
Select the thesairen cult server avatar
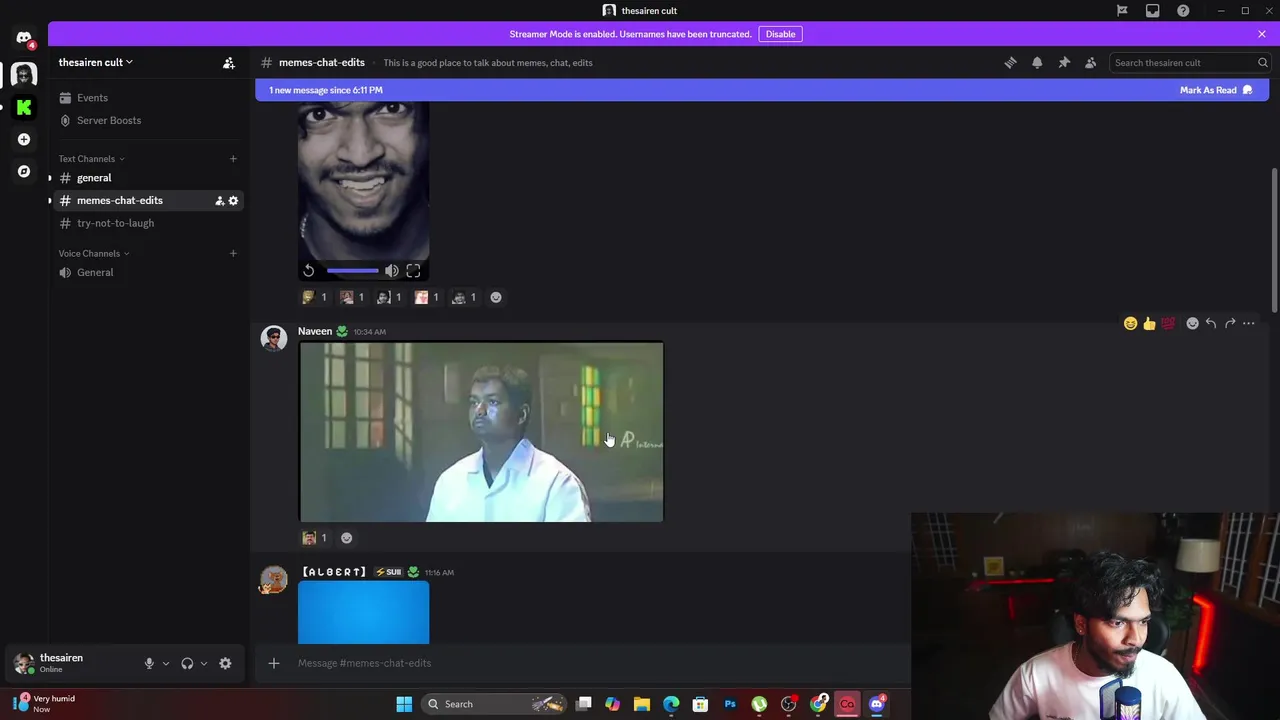pos(24,74)
